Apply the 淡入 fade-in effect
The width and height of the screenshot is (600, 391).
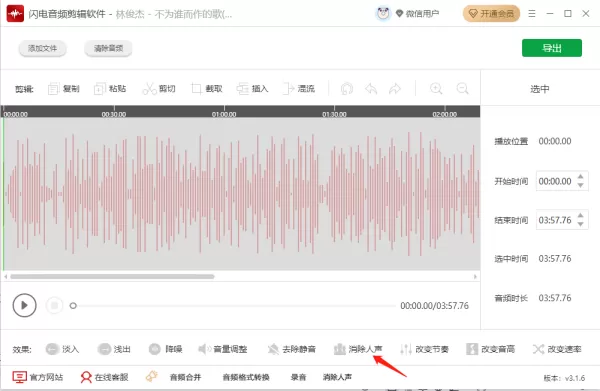point(62,349)
